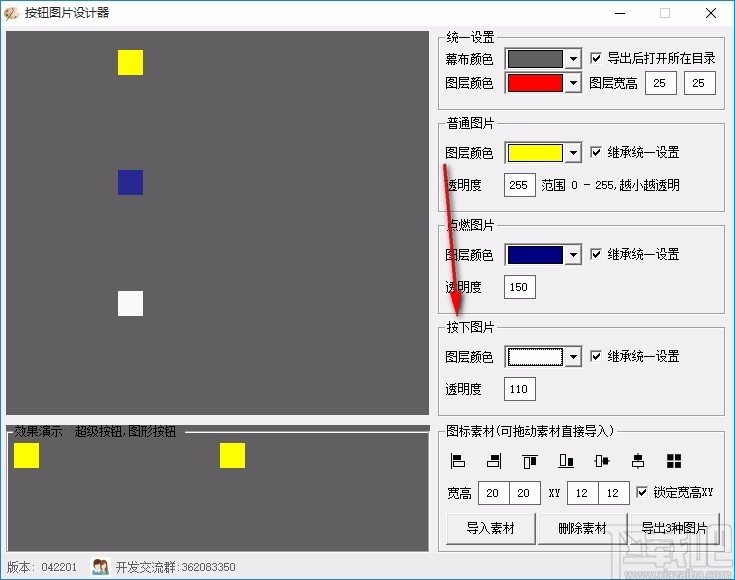Select the white square on the canvas
The height and width of the screenshot is (580, 735).
(x=130, y=303)
